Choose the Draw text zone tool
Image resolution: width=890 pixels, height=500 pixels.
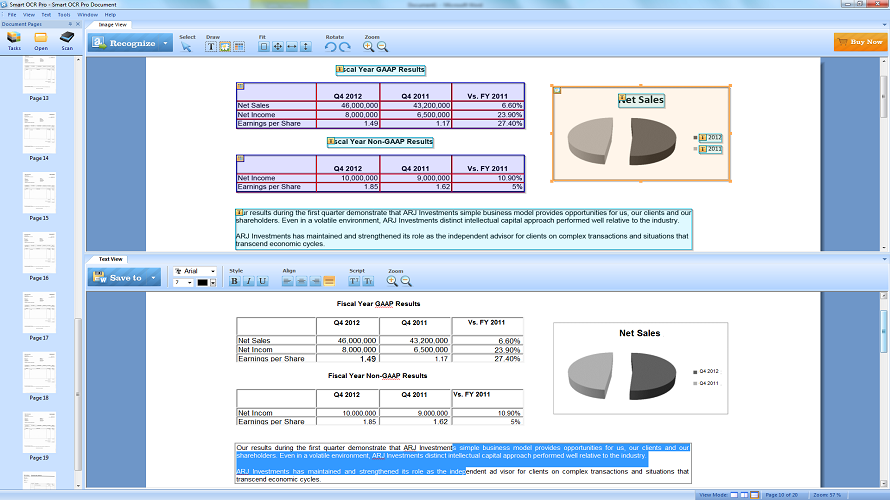(x=211, y=46)
